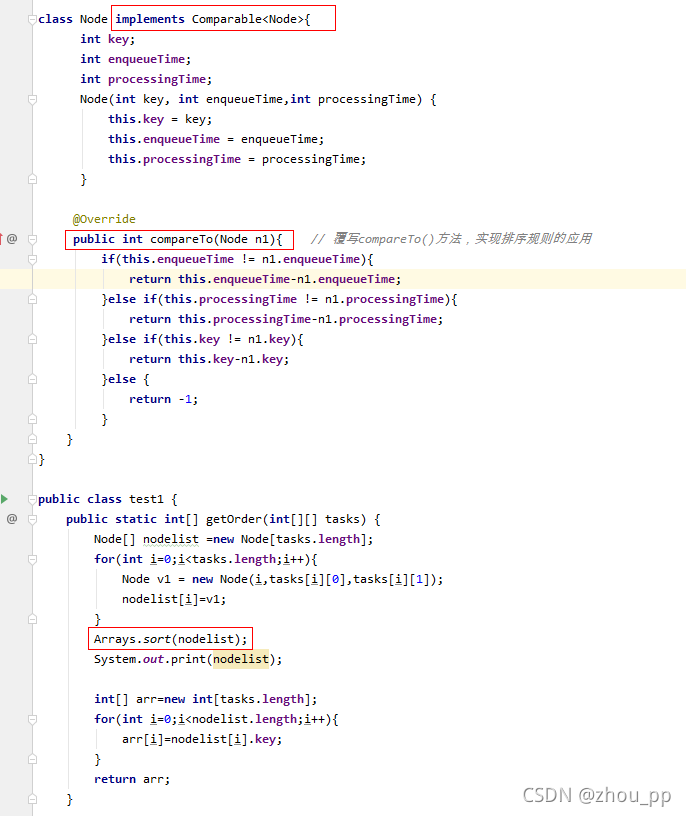Click fold end marker of Node constructor
The width and height of the screenshot is (686, 816).
[32, 180]
